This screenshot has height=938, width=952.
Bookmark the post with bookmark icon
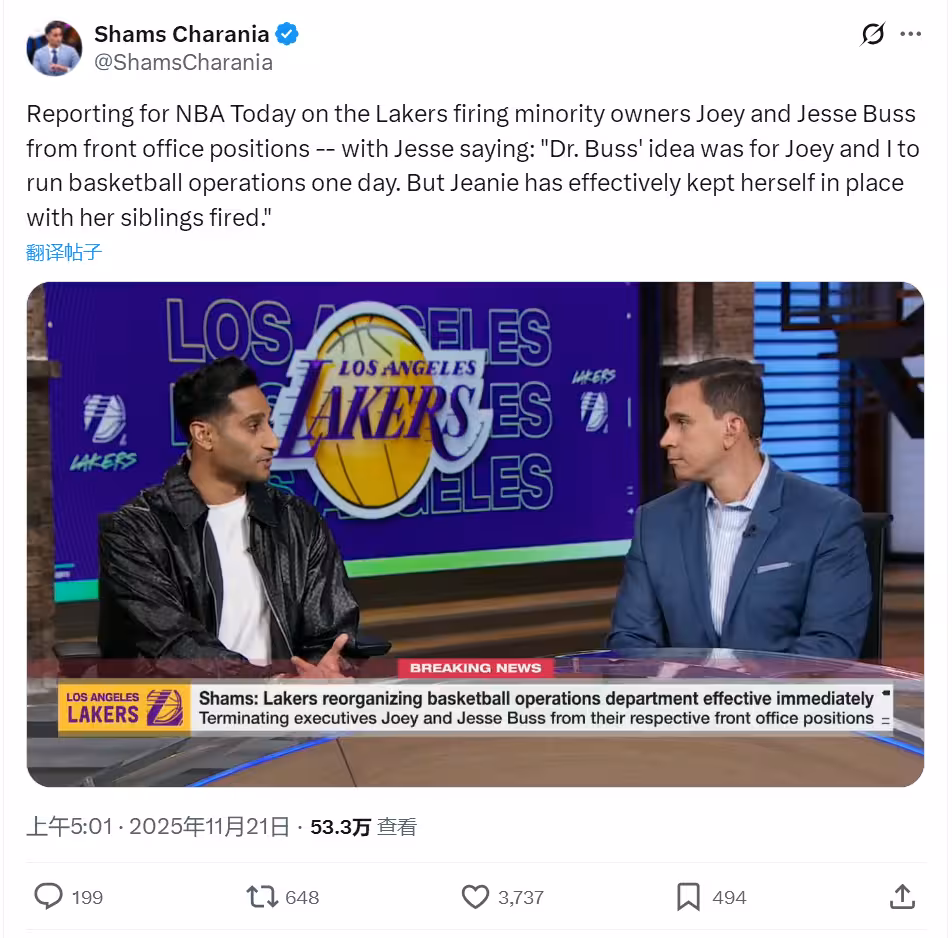tap(688, 897)
